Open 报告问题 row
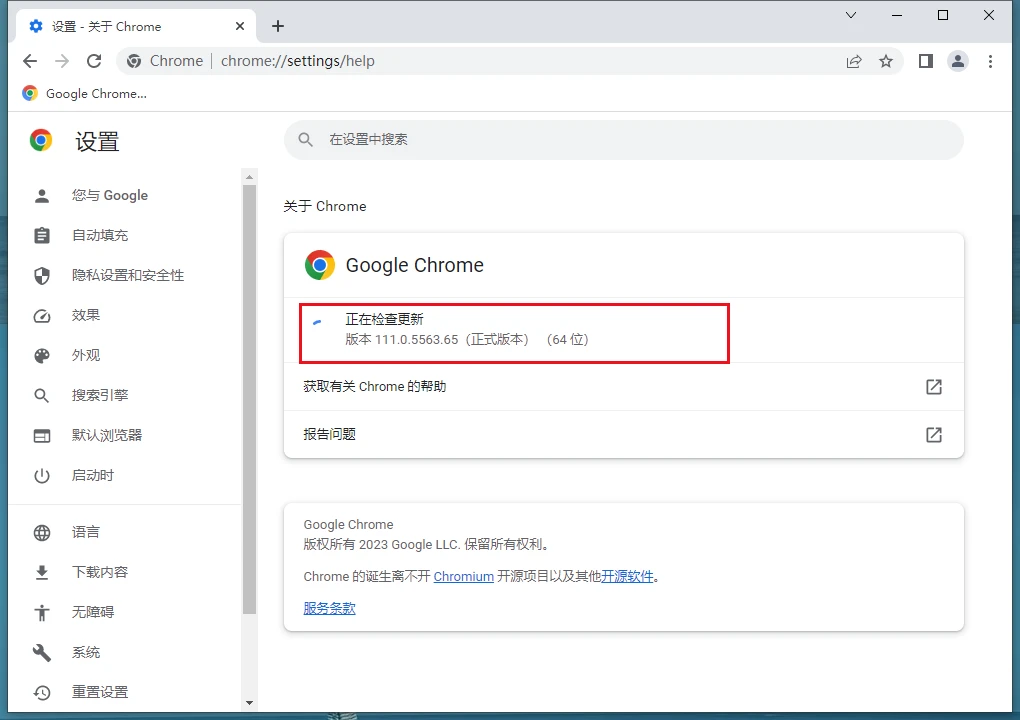The image size is (1020, 720). coord(623,434)
